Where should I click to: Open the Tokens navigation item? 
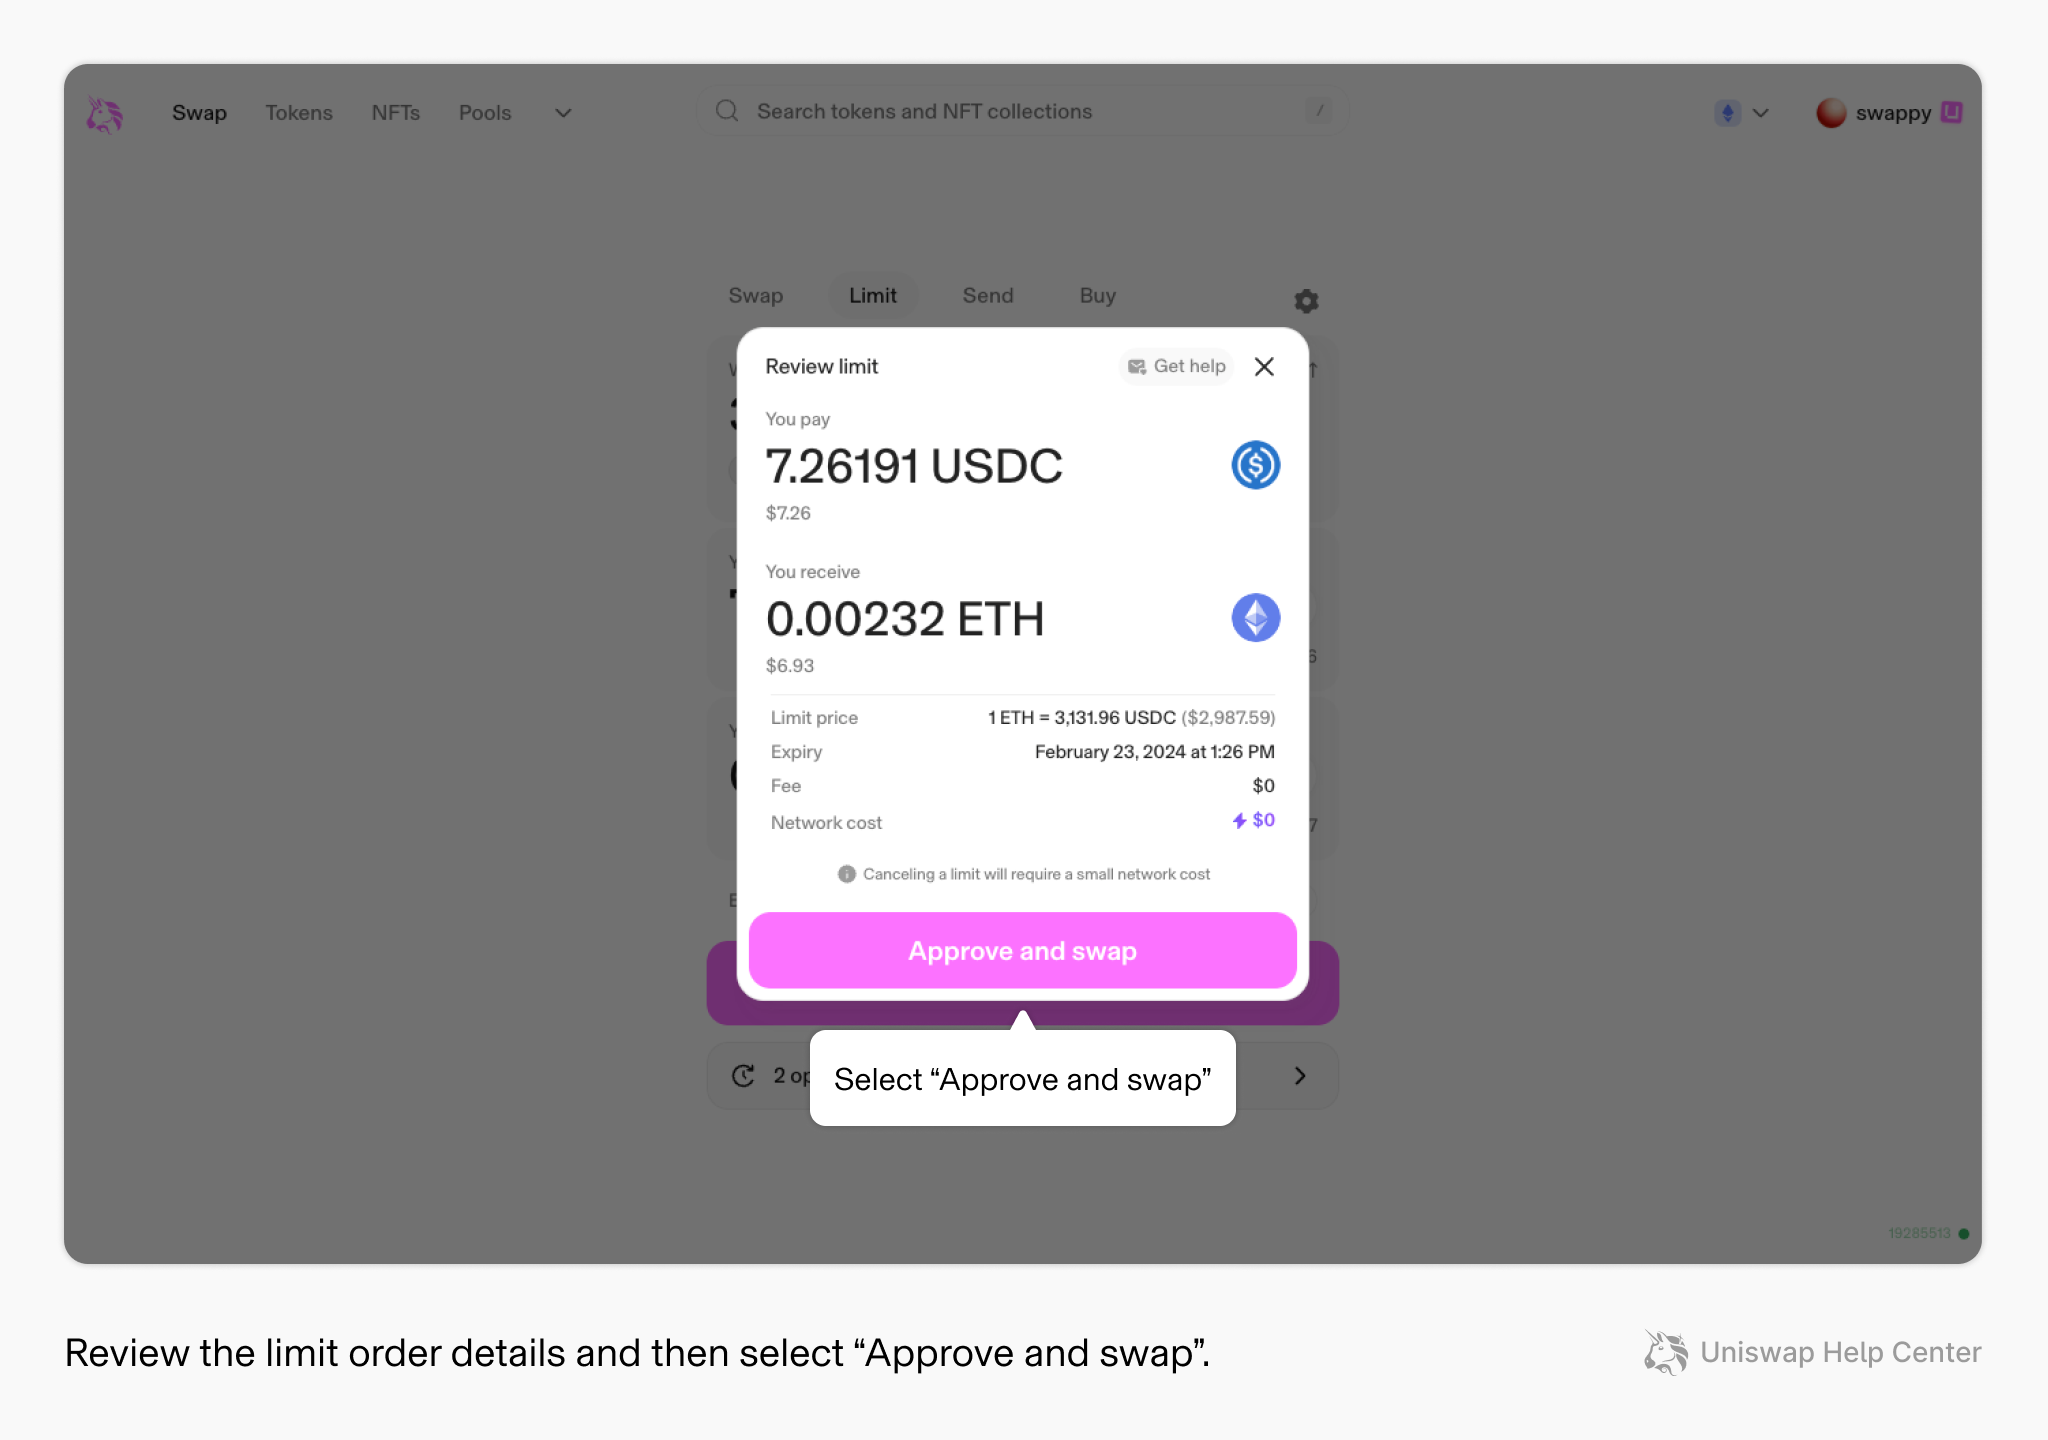pyautogui.click(x=299, y=113)
